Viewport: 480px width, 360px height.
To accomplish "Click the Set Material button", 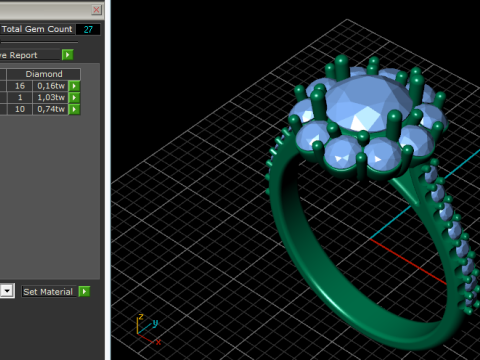I will (x=49, y=292).
